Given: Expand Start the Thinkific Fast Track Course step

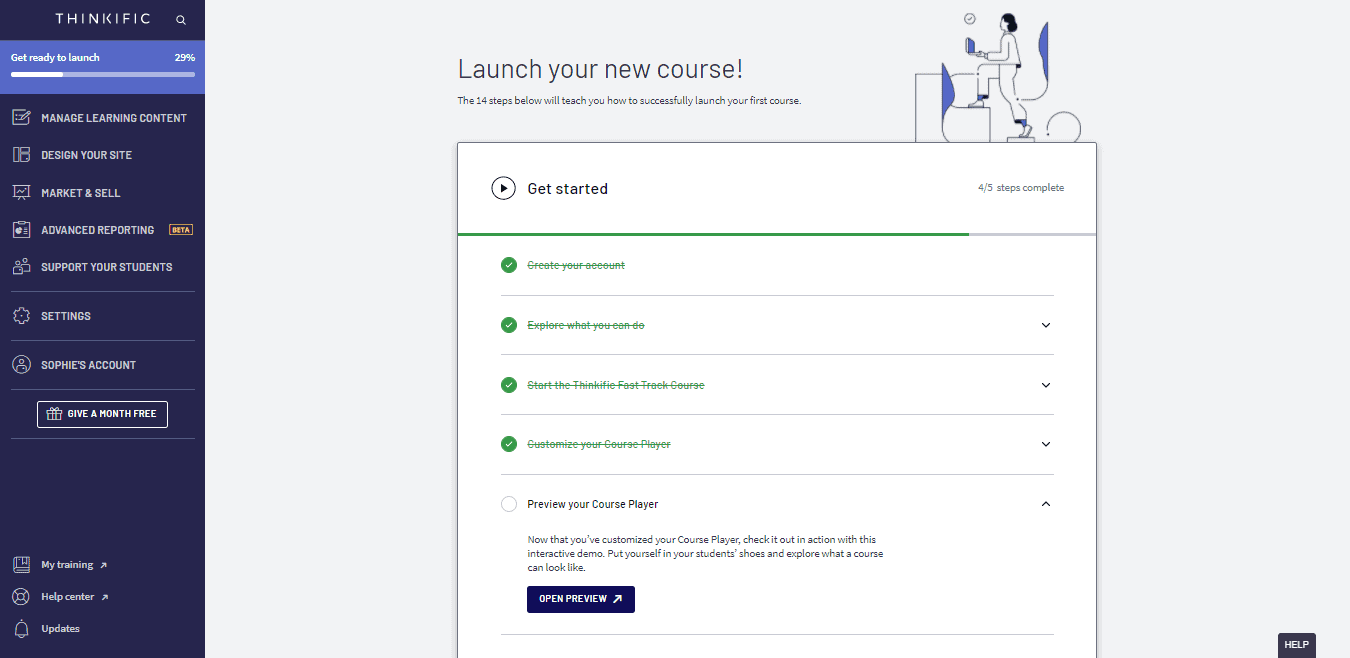Looking at the screenshot, I should 1046,385.
